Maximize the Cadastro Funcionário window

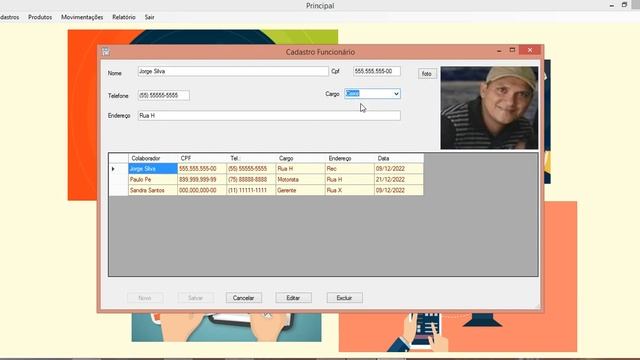[512, 50]
